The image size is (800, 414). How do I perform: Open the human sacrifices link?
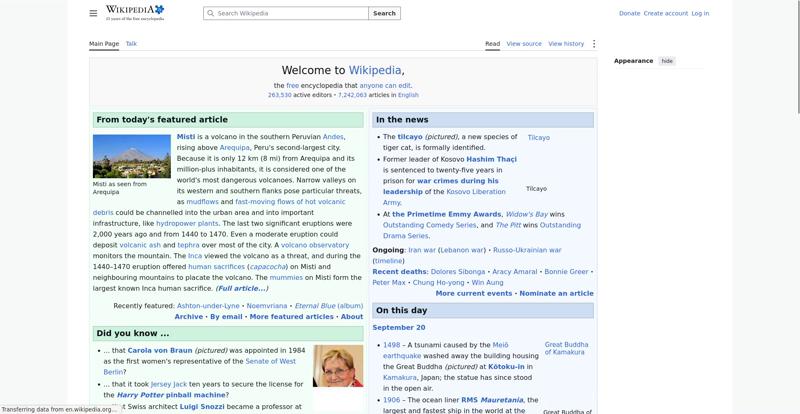pos(216,266)
